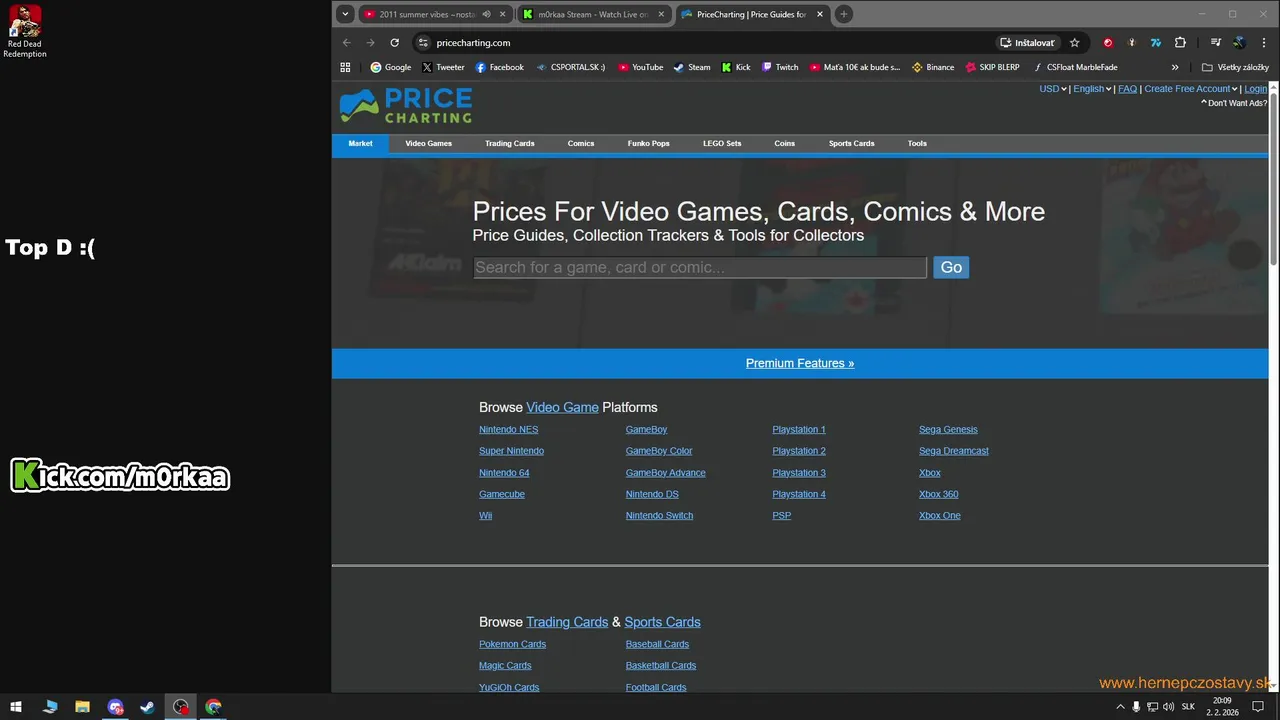Image resolution: width=1280 pixels, height=720 pixels.
Task: Open Facebook bookmark
Action: 499,67
